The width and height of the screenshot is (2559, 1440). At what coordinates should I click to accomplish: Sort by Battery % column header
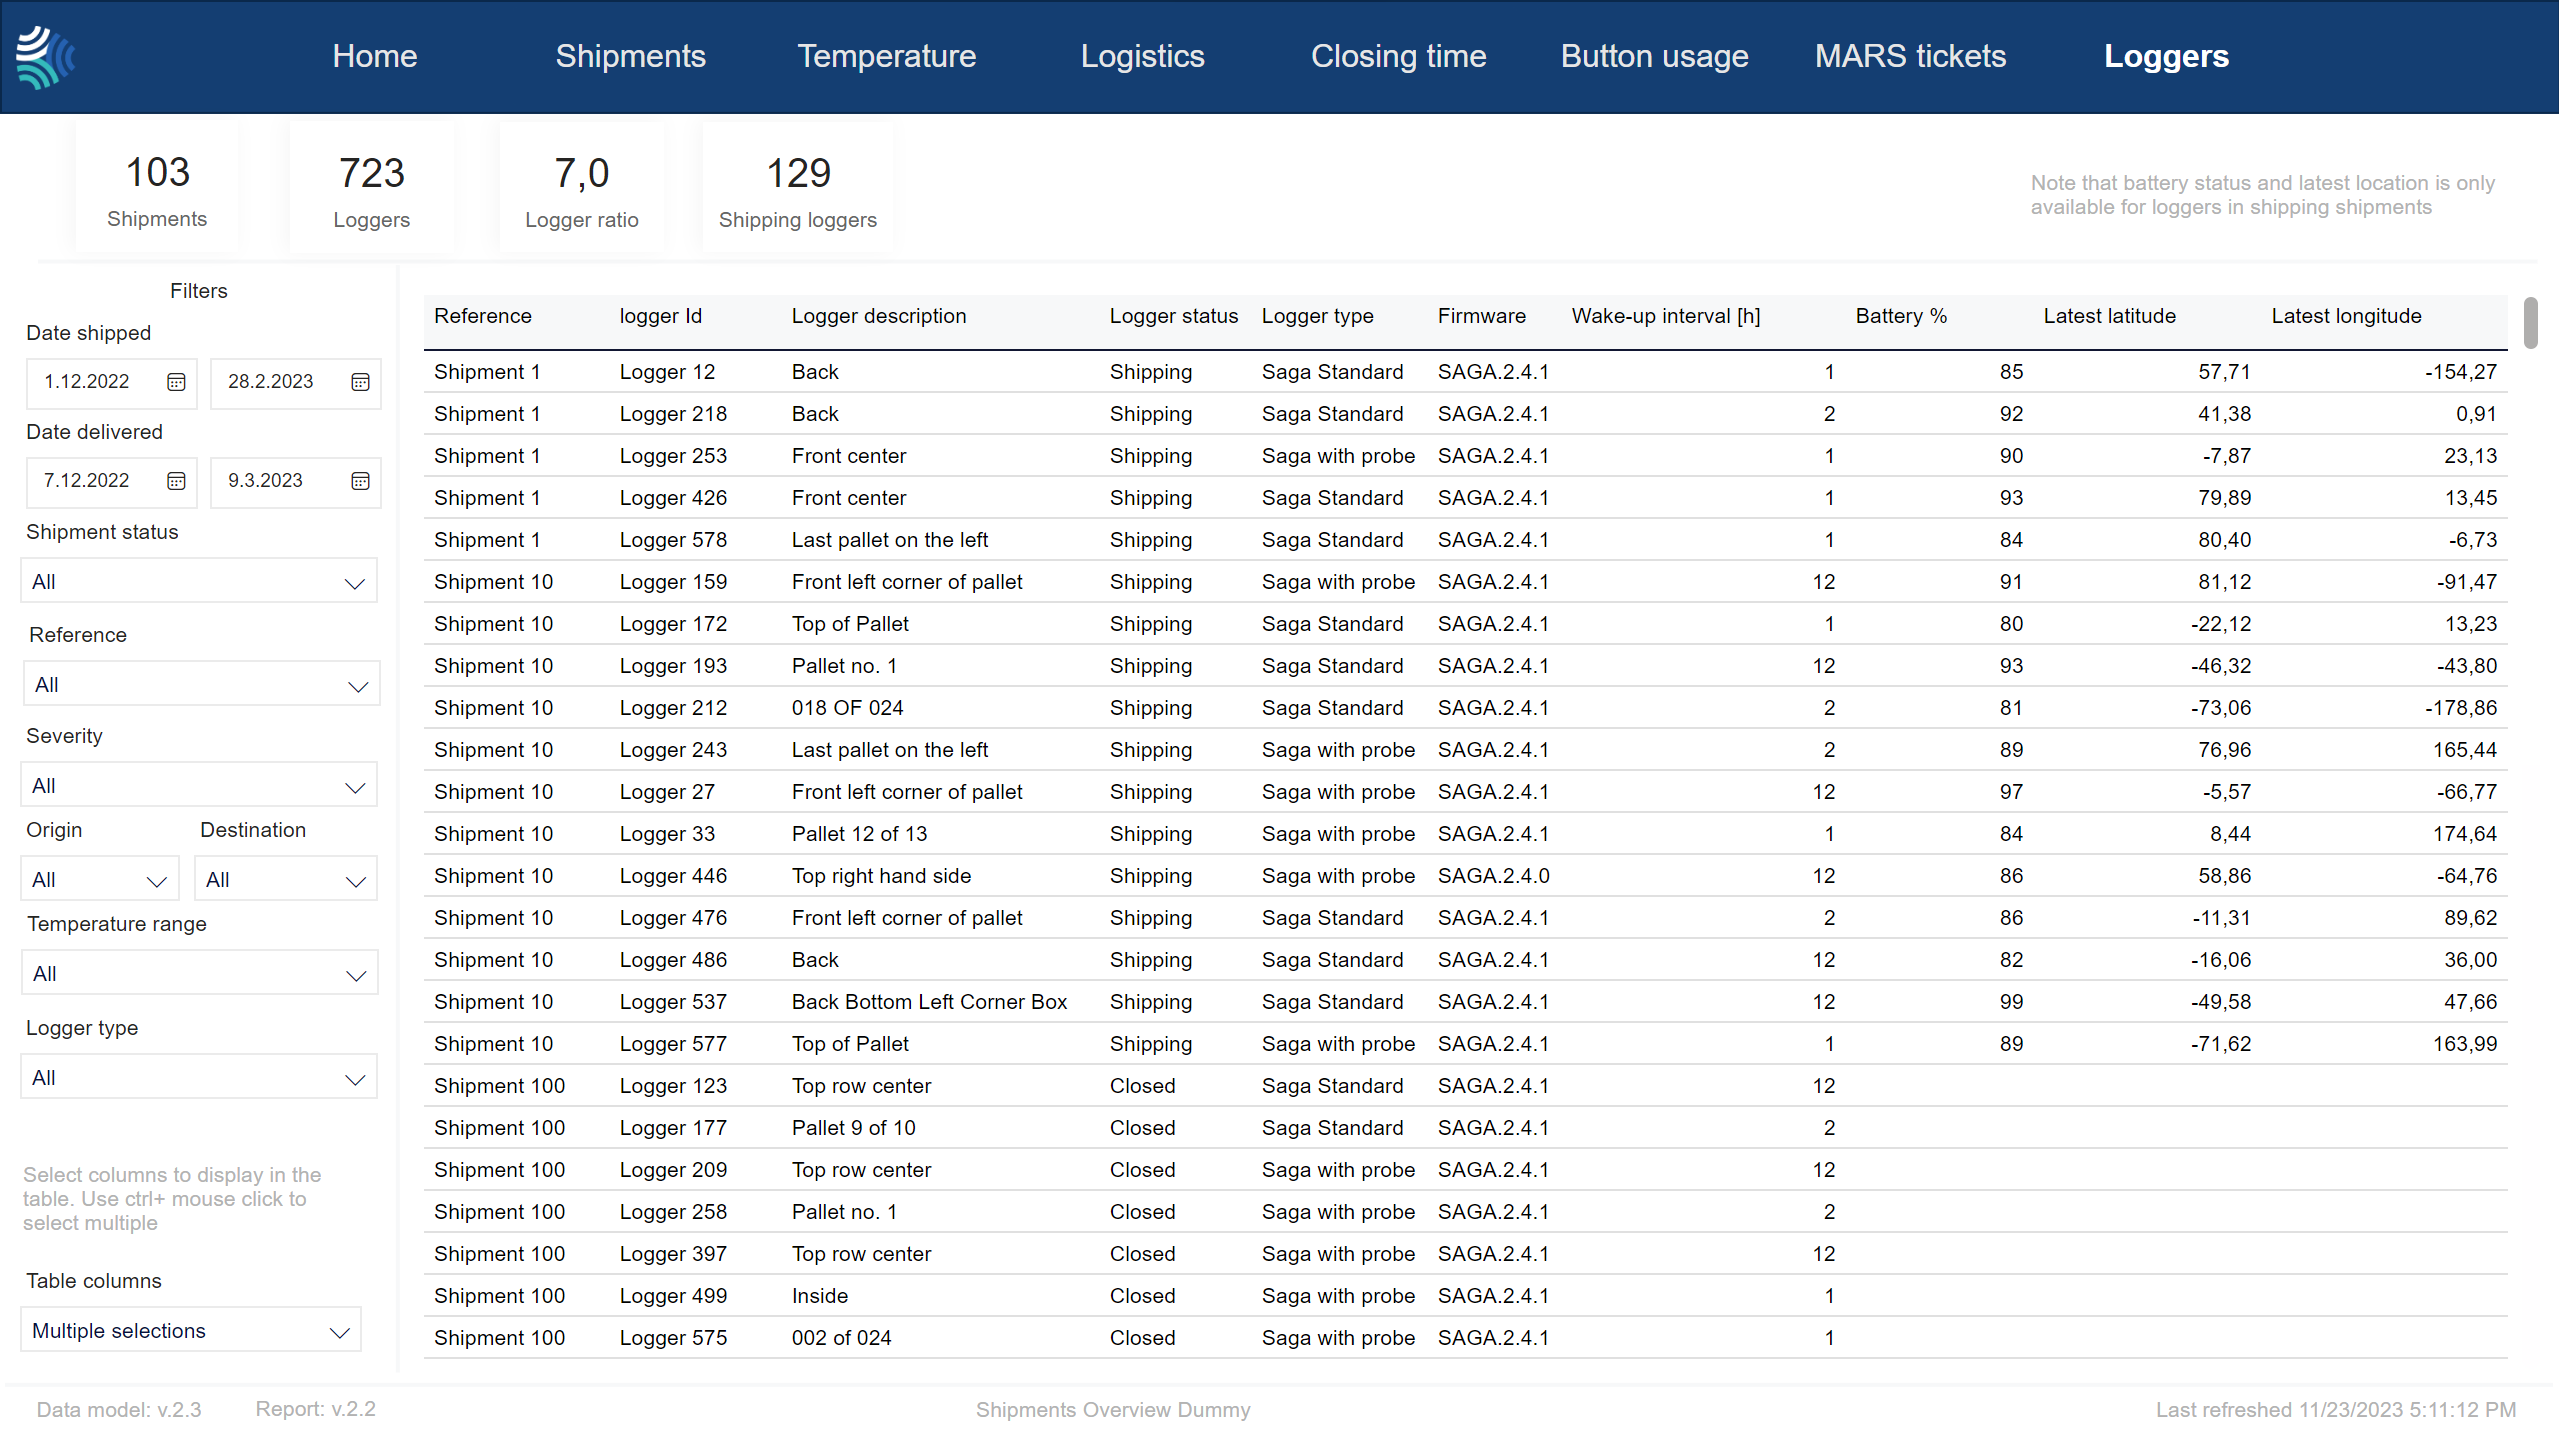pos(1902,316)
